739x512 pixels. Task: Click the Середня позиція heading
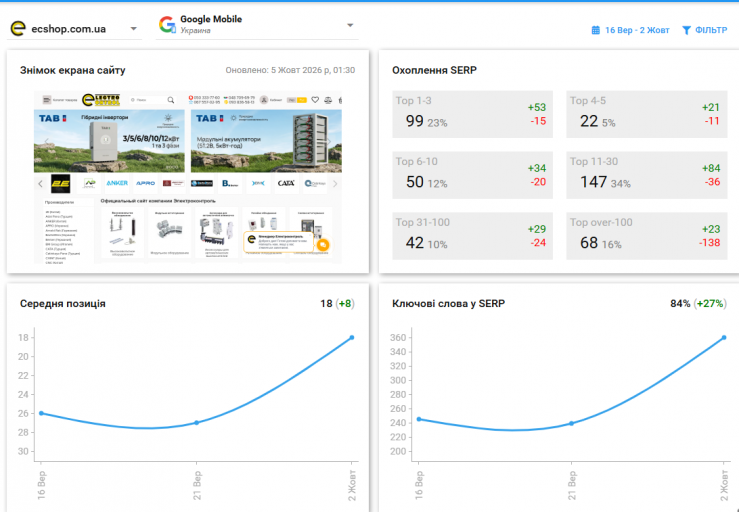(x=63, y=304)
